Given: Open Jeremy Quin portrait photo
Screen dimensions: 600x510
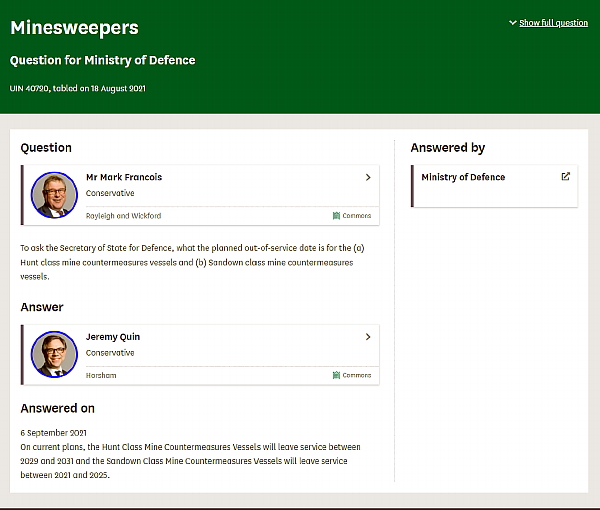Looking at the screenshot, I should (54, 355).
